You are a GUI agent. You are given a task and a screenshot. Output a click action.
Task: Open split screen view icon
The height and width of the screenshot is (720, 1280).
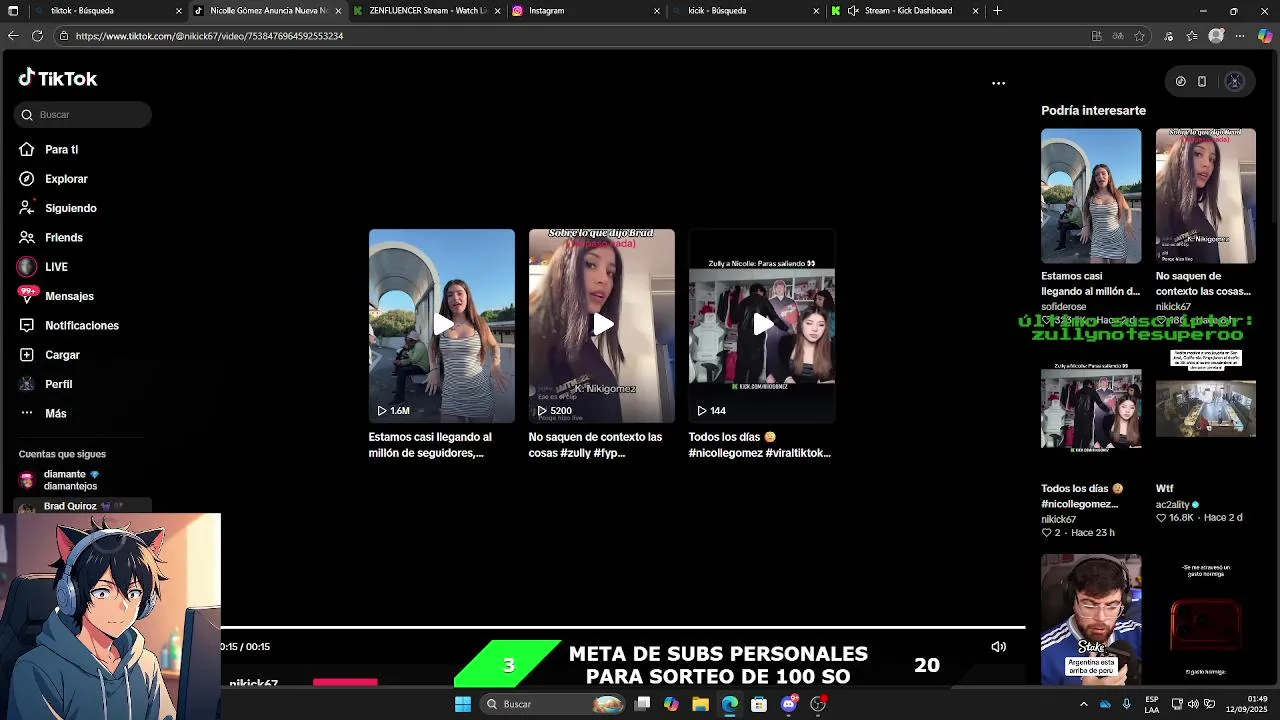coord(1096,36)
